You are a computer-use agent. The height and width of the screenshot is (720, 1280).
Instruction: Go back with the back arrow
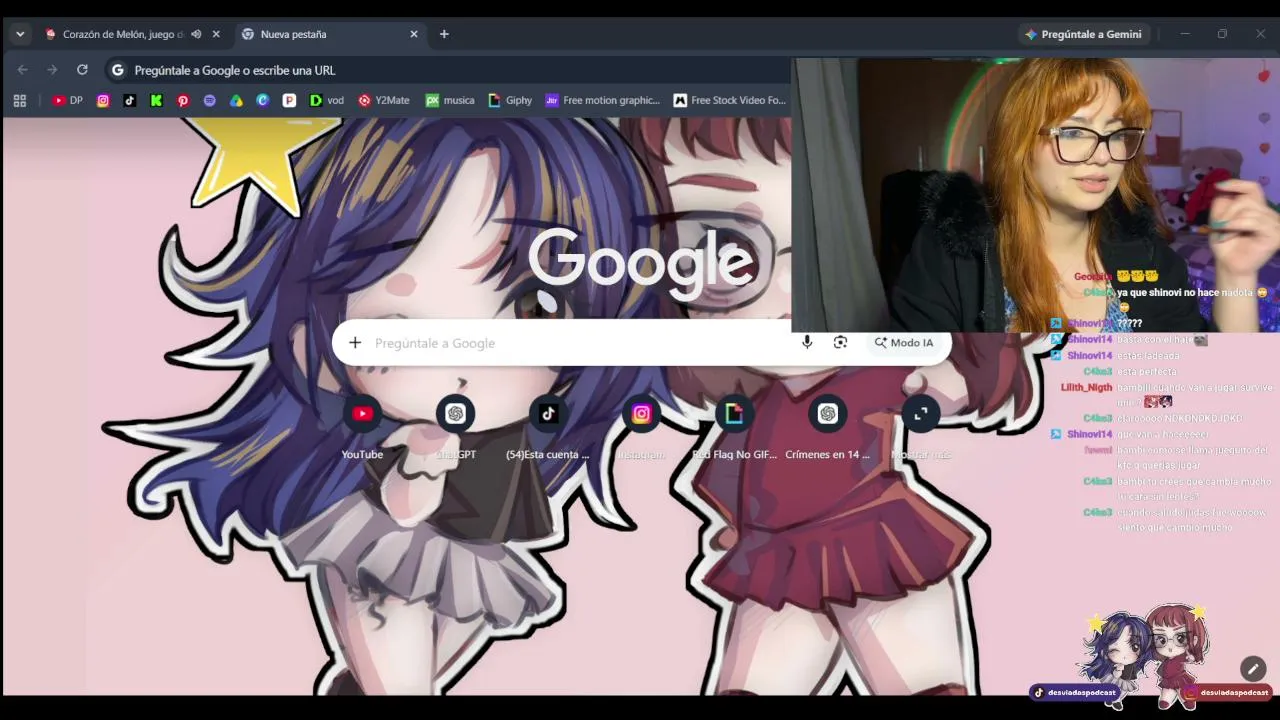23,70
